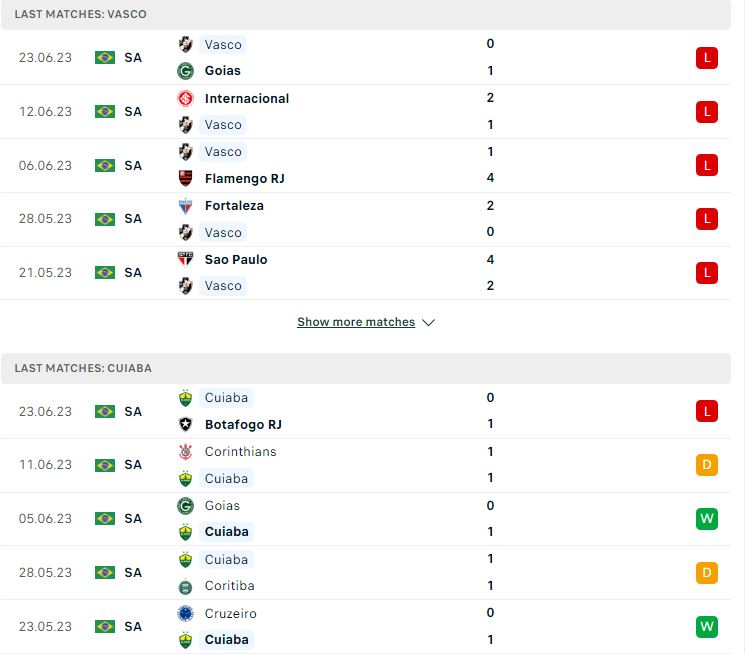The width and height of the screenshot is (745, 654).
Task: Click the Flamengo RJ crest icon
Action: click(185, 178)
